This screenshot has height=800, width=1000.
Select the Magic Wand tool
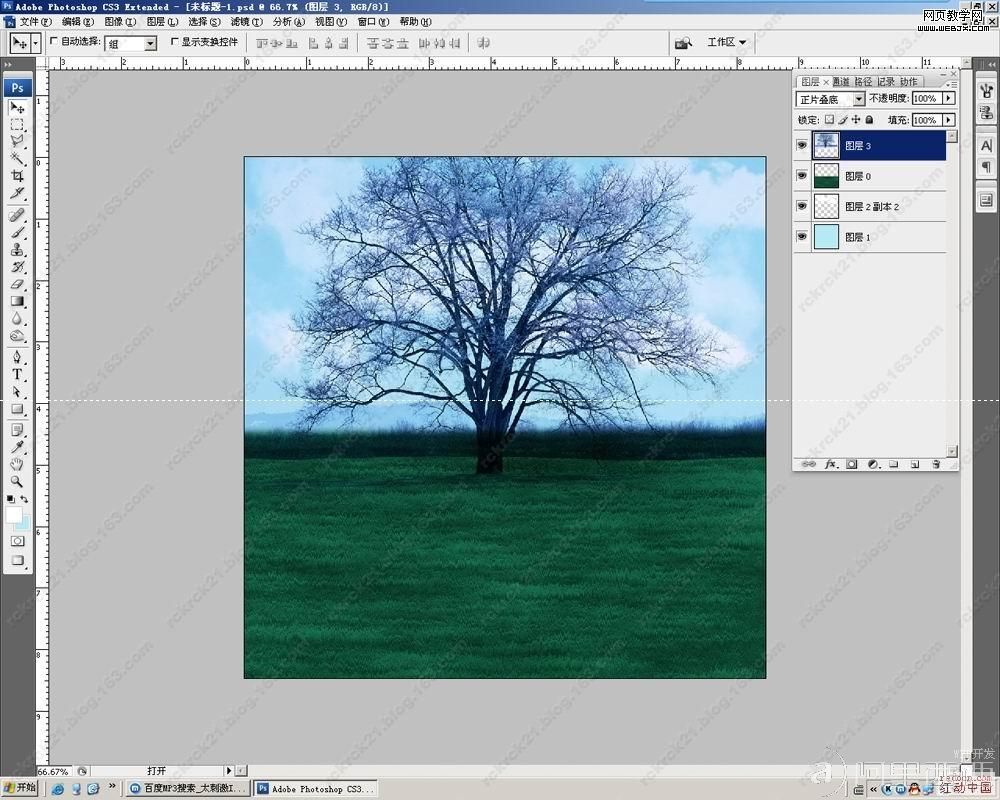[x=17, y=158]
